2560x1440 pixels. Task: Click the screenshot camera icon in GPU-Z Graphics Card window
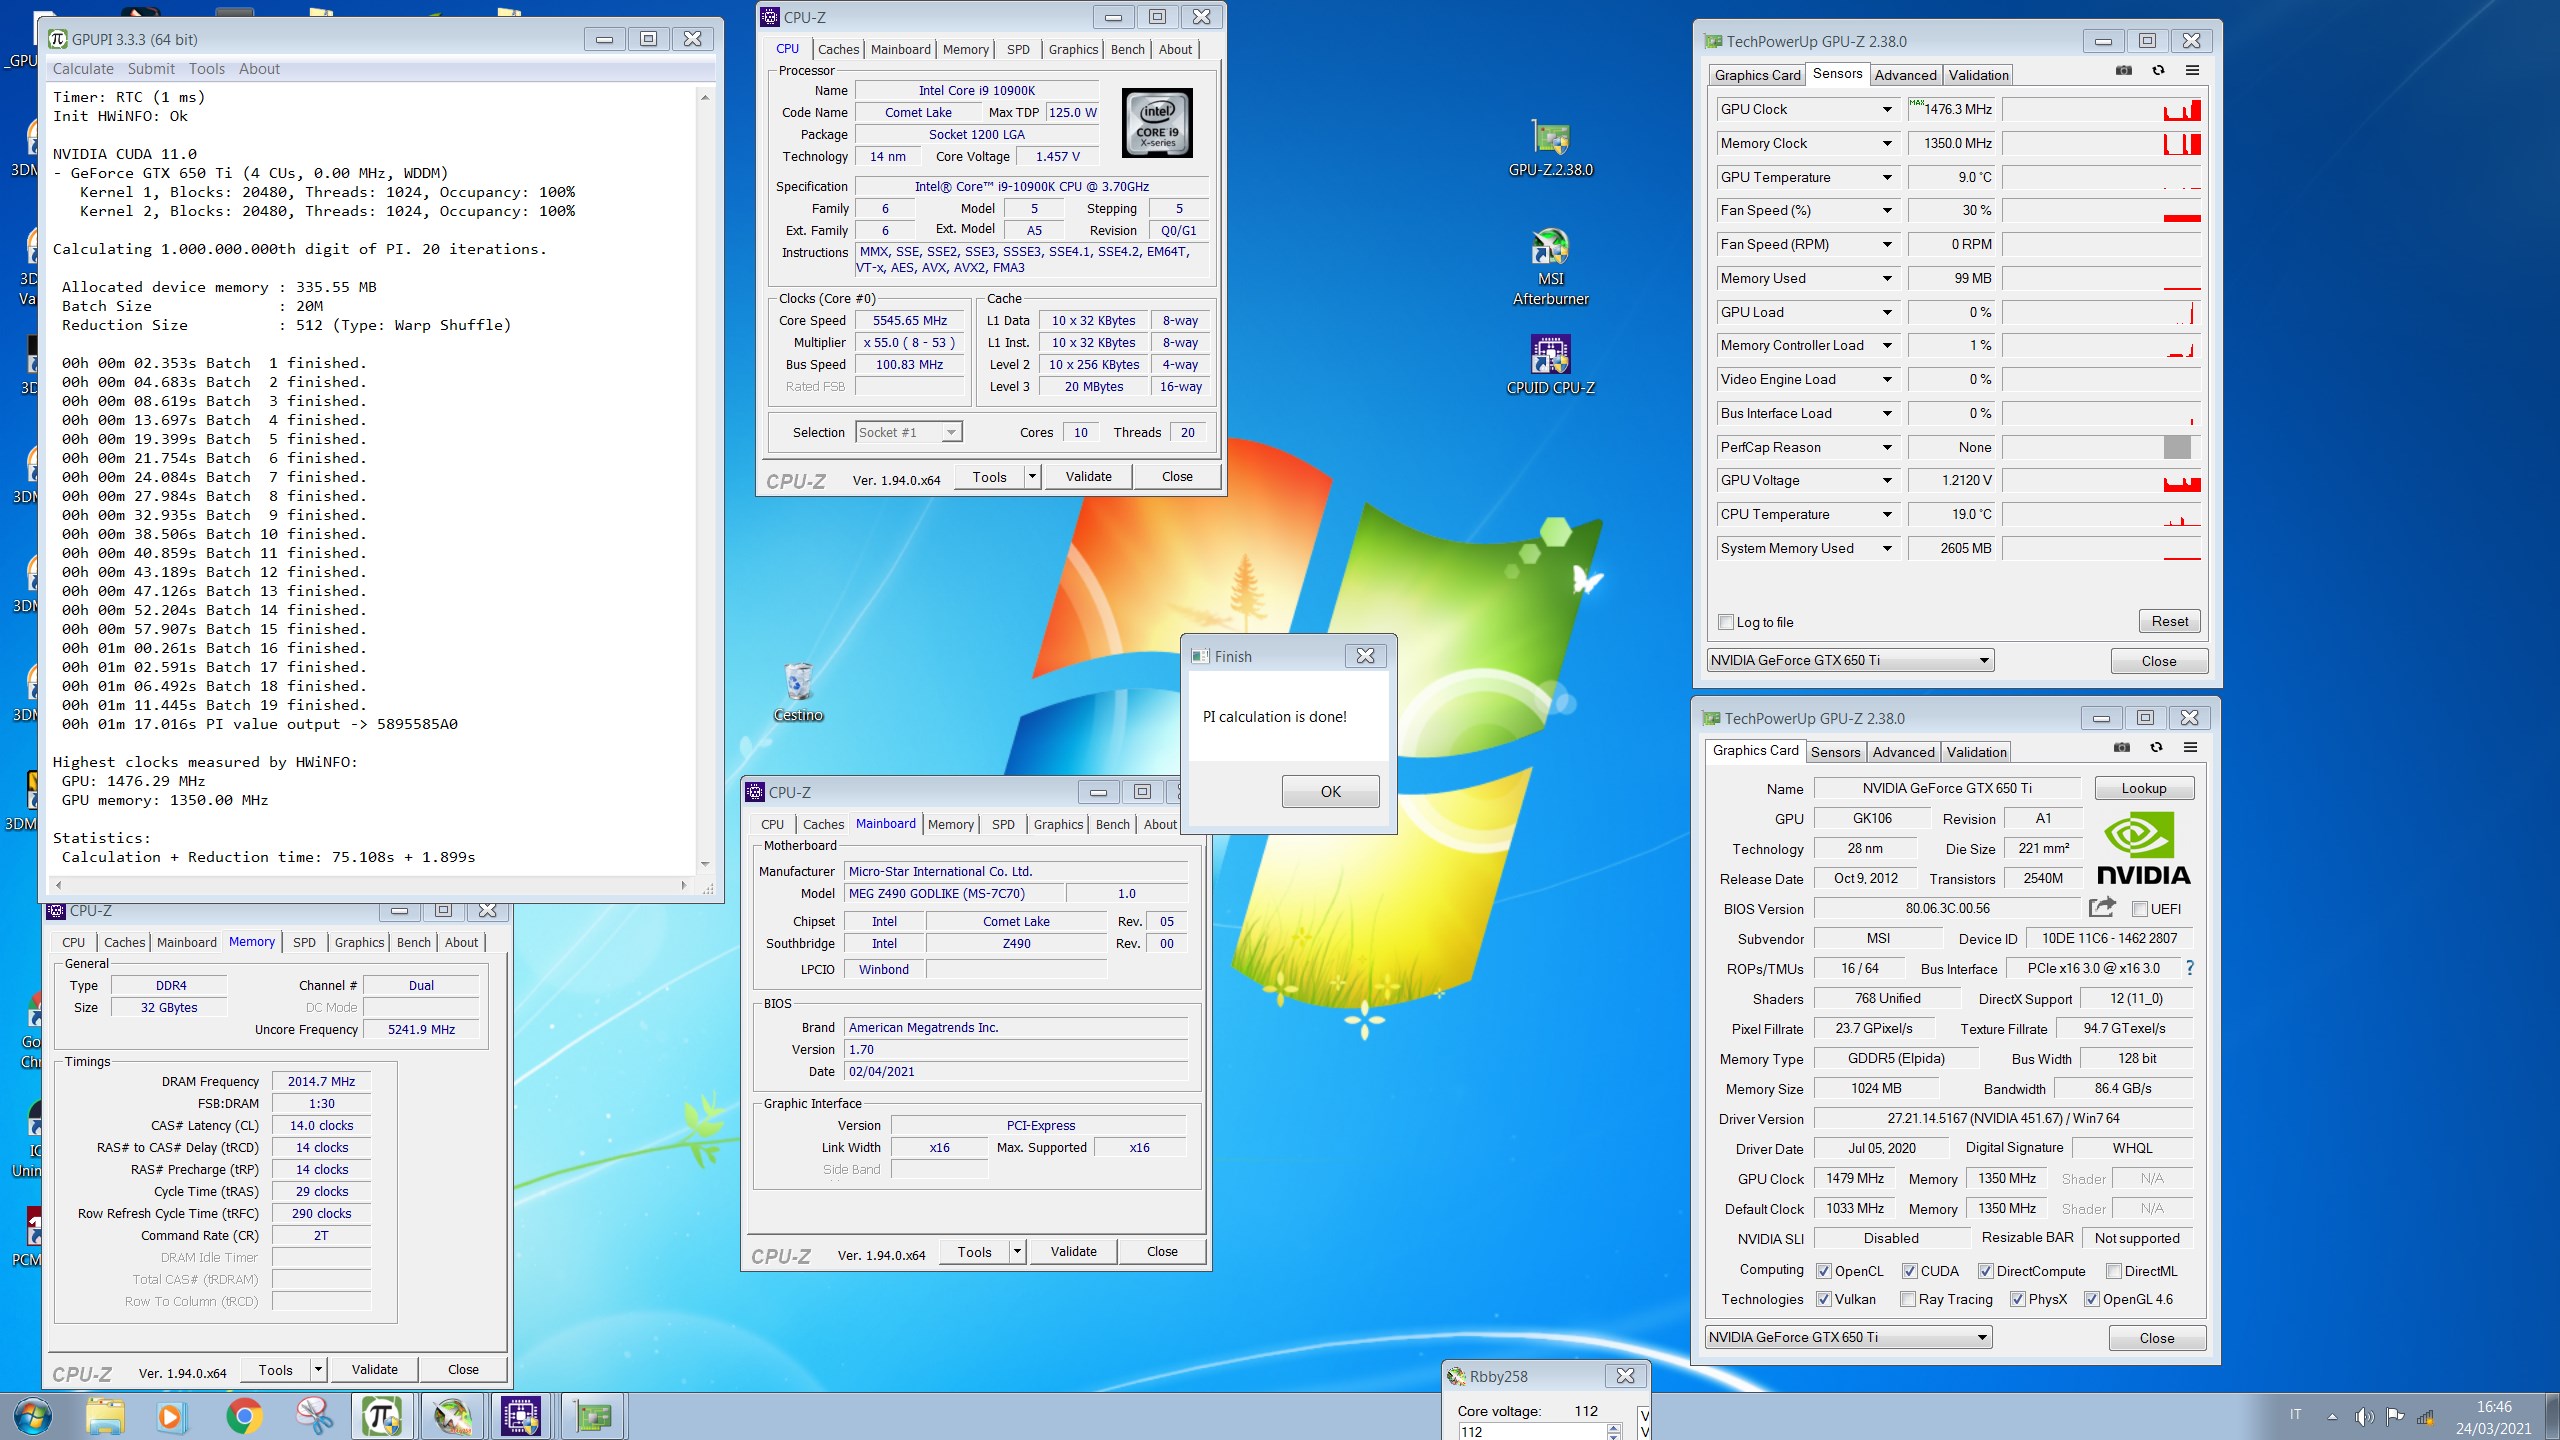[x=2122, y=747]
